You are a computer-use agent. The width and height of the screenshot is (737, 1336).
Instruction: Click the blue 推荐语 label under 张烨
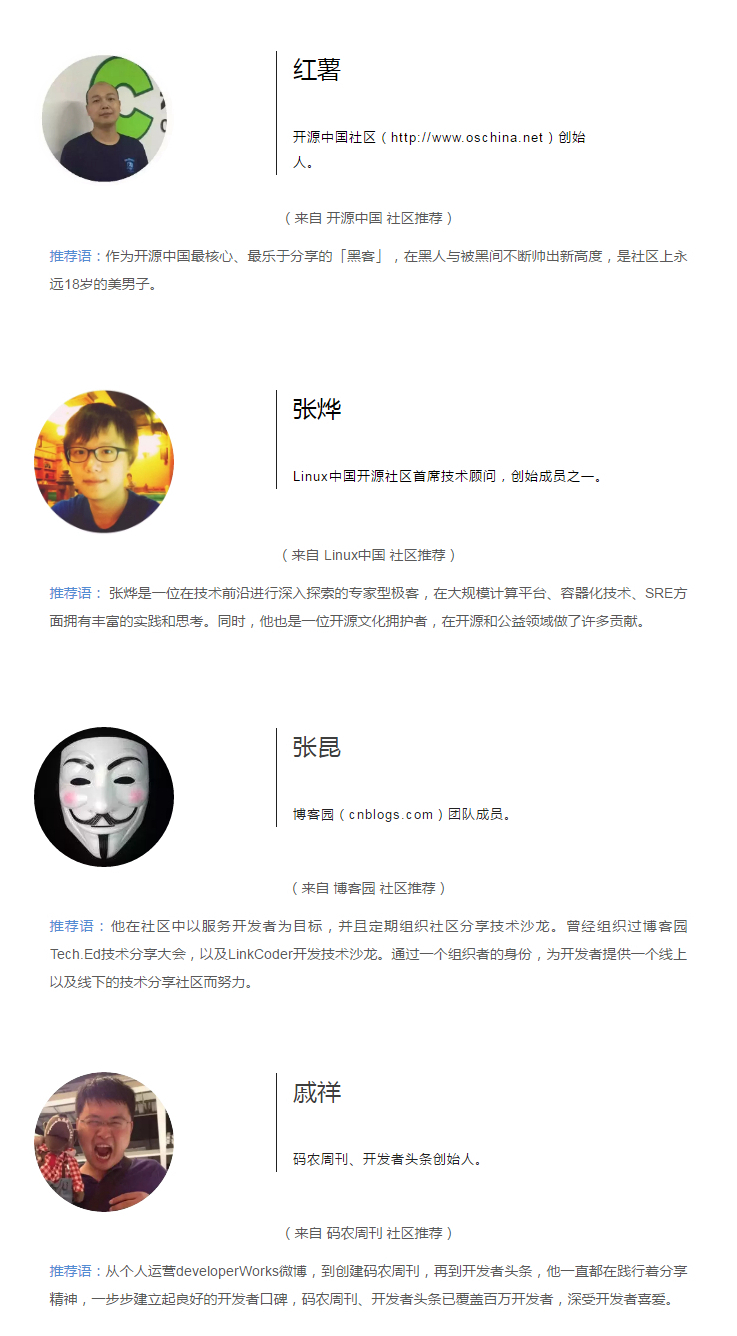[71, 594]
